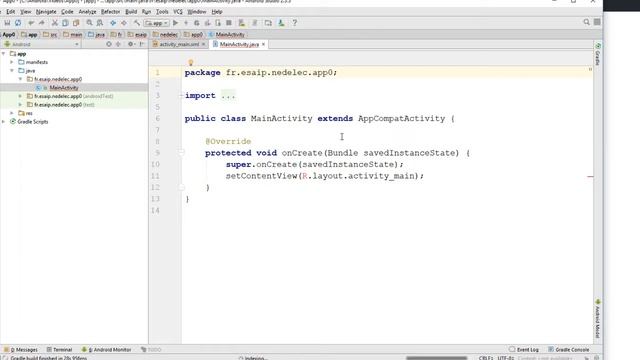640x360 pixels.
Task: Click the scroll from source target icon
Action: 109,44
